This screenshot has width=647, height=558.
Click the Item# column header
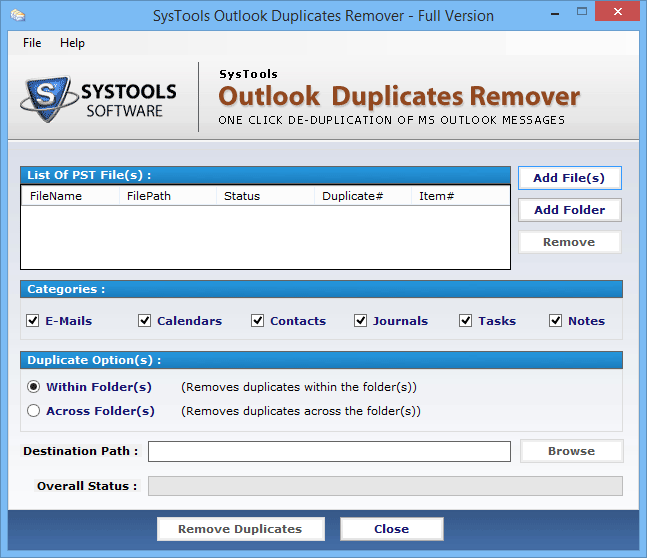pyautogui.click(x=460, y=196)
